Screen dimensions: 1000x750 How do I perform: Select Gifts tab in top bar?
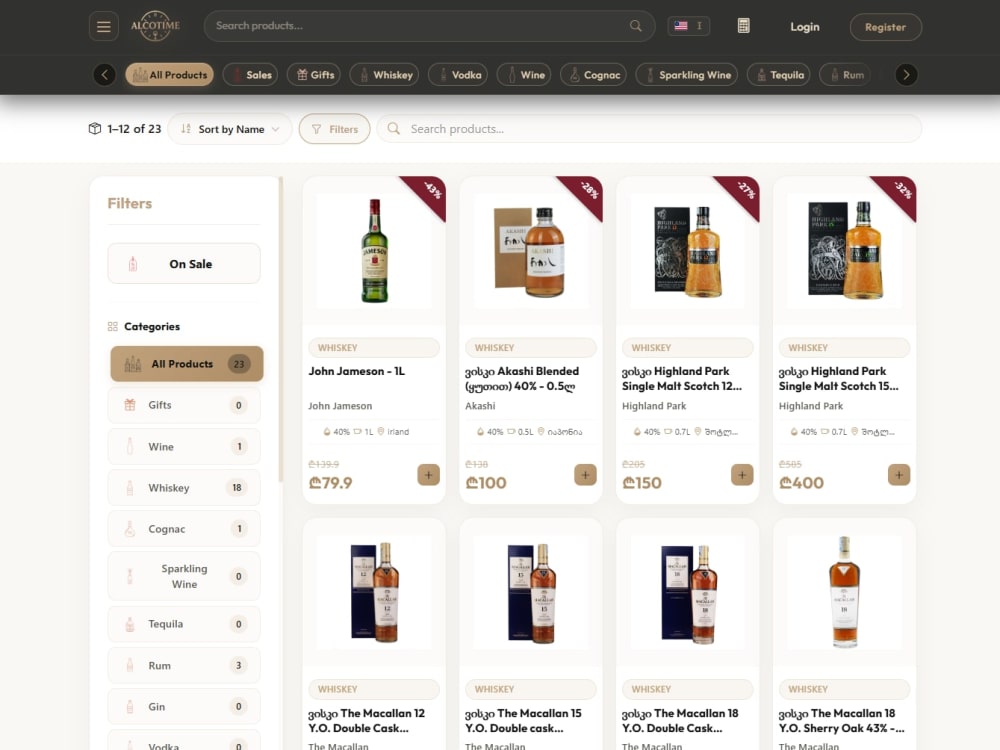tap(314, 75)
